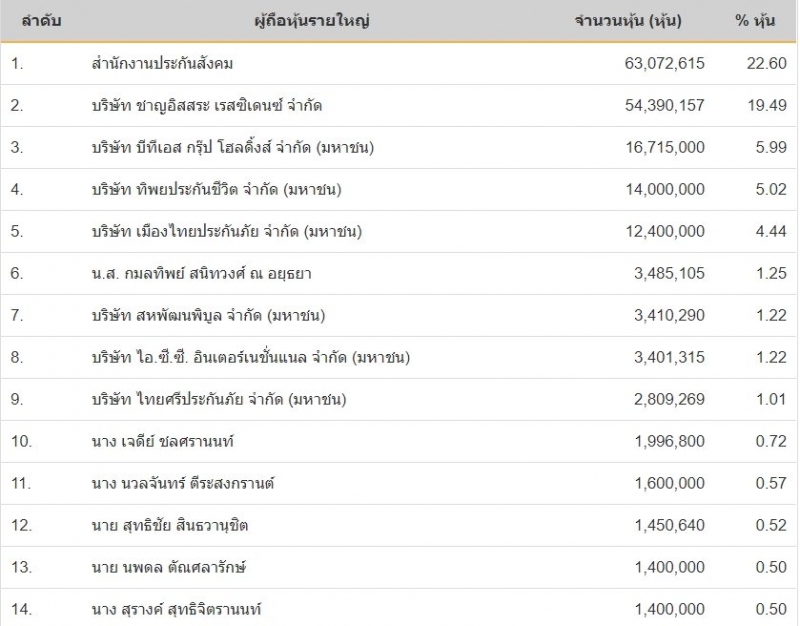Image resolution: width=800 pixels, height=626 pixels.
Task: Select row number 13.
Action: tap(22, 568)
